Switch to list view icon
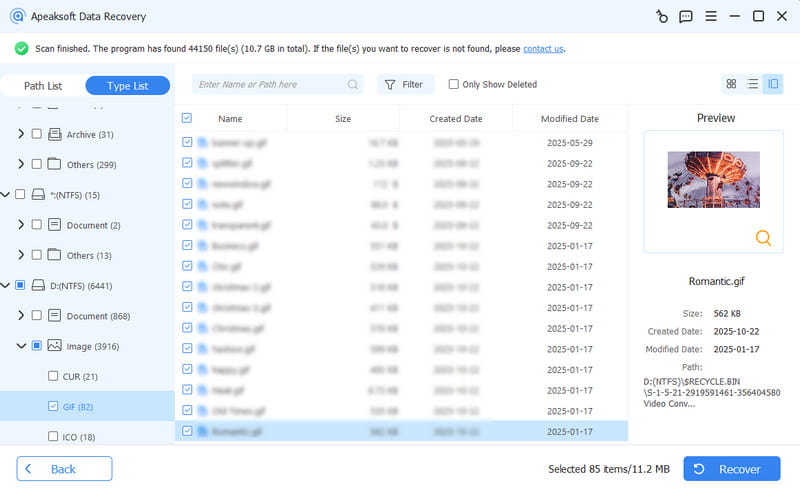This screenshot has height=488, width=800. [x=752, y=84]
